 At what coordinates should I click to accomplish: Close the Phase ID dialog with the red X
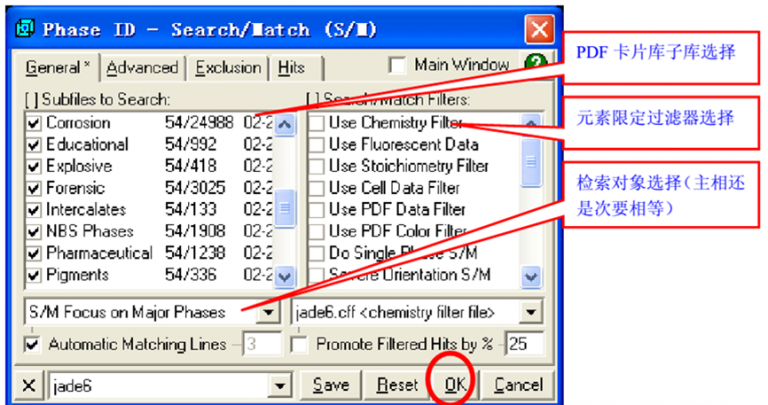click(x=540, y=30)
